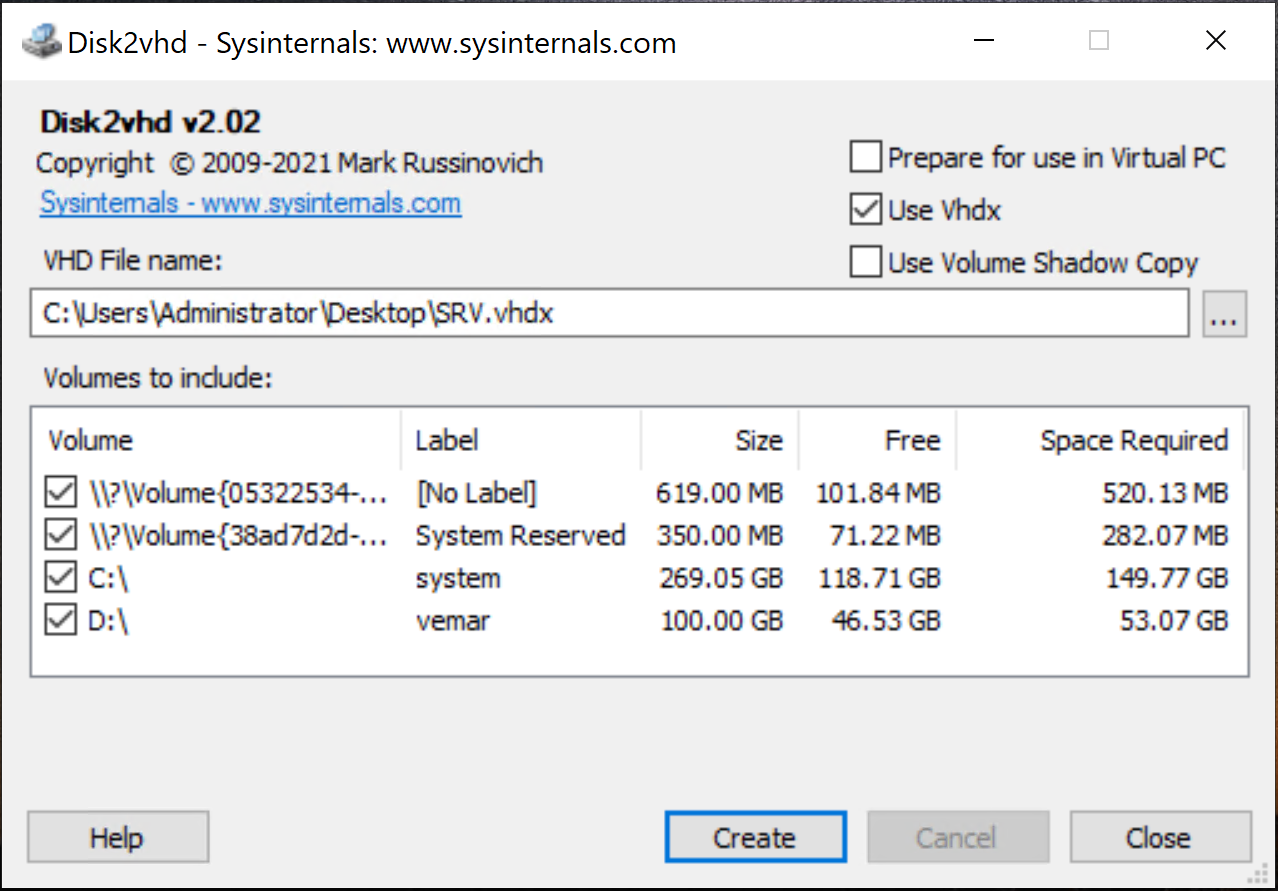This screenshot has height=891, width=1278.
Task: Click the 53.07 GB space required value
Action: coord(1174,622)
